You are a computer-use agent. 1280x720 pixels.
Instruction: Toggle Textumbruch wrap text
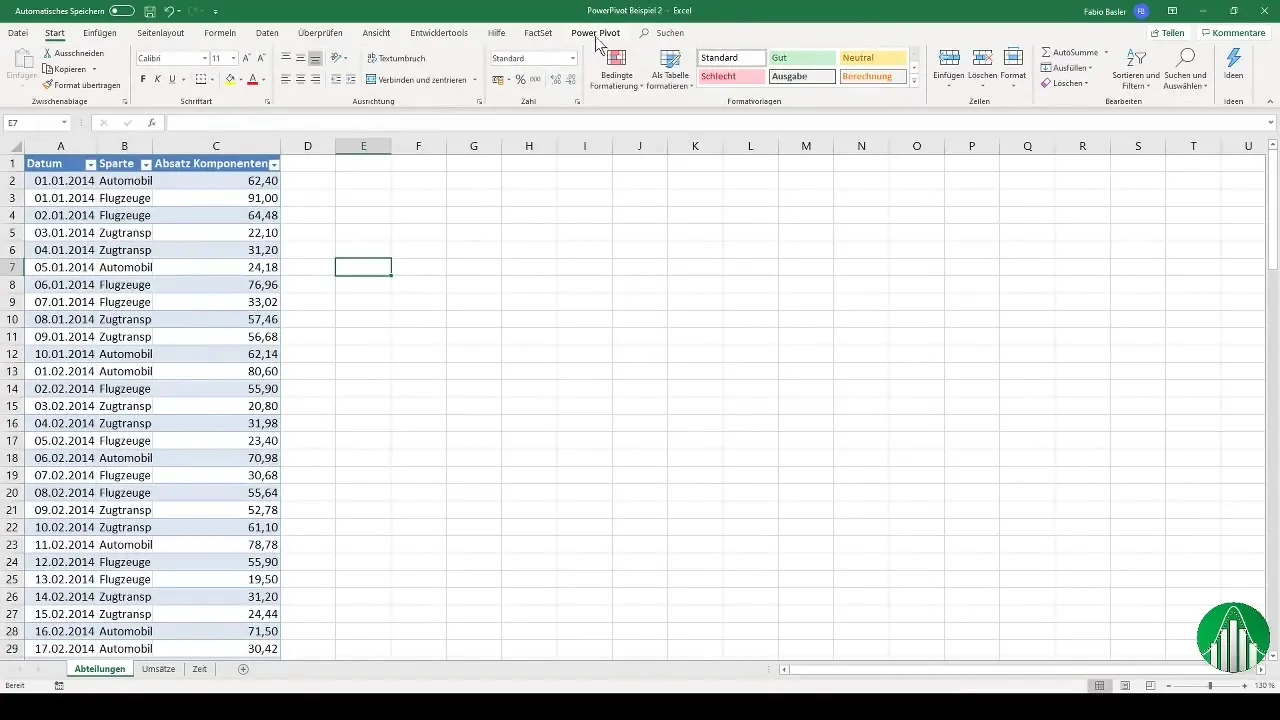point(396,58)
